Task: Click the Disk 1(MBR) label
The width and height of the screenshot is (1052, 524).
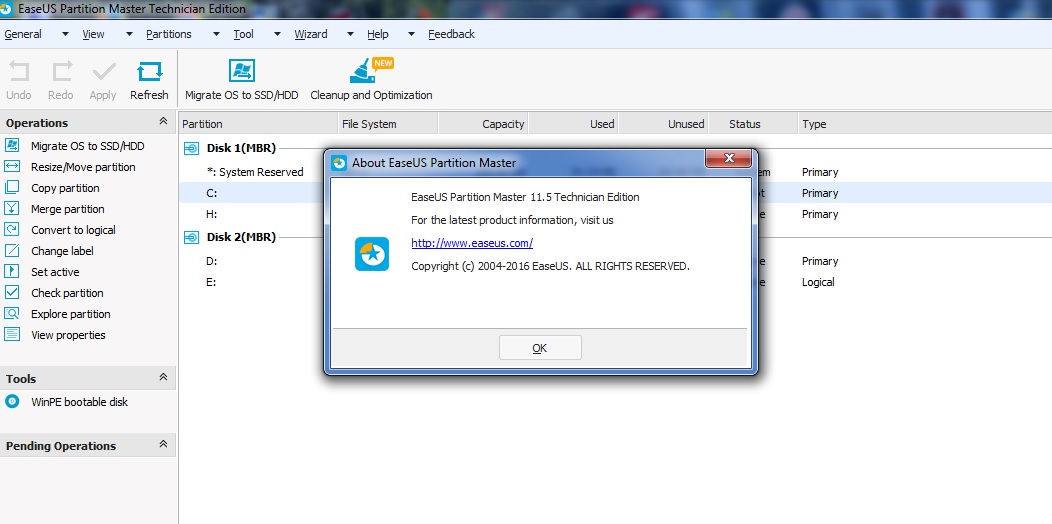Action: tap(241, 148)
